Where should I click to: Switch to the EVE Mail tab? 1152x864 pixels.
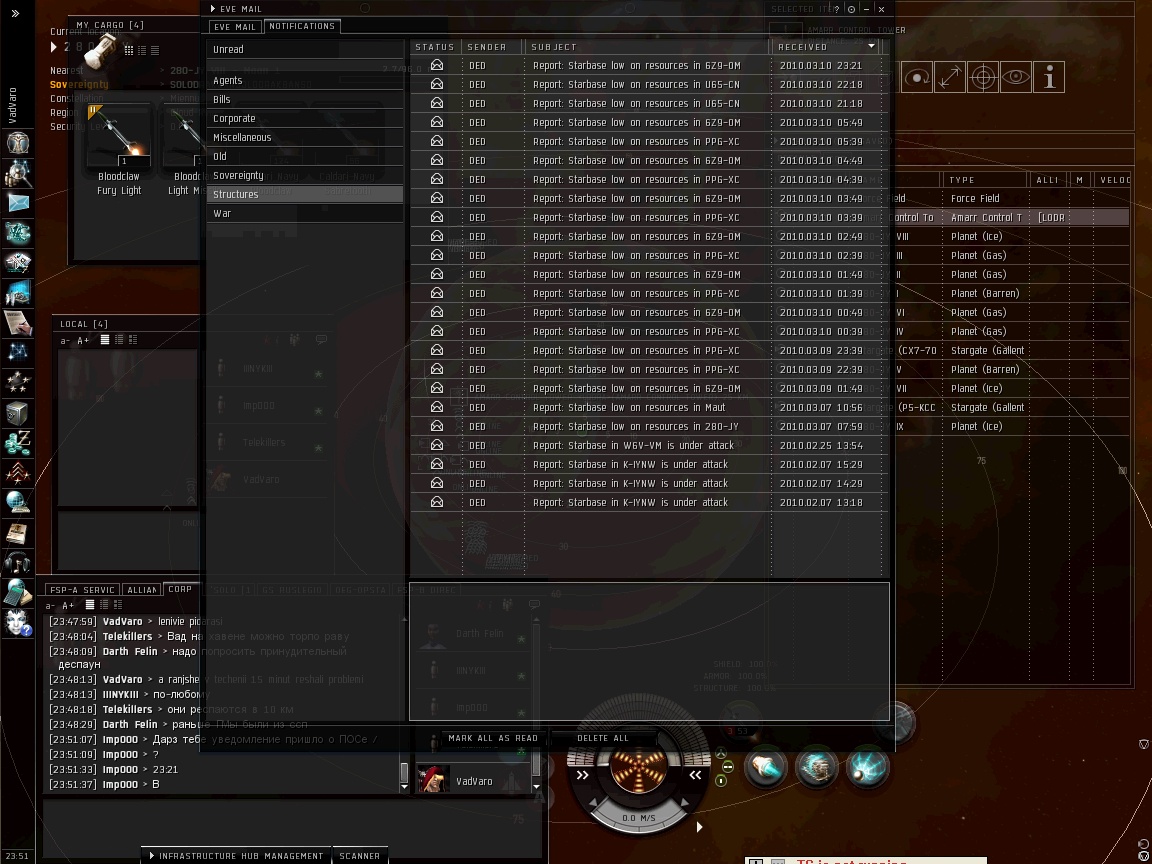[234, 26]
